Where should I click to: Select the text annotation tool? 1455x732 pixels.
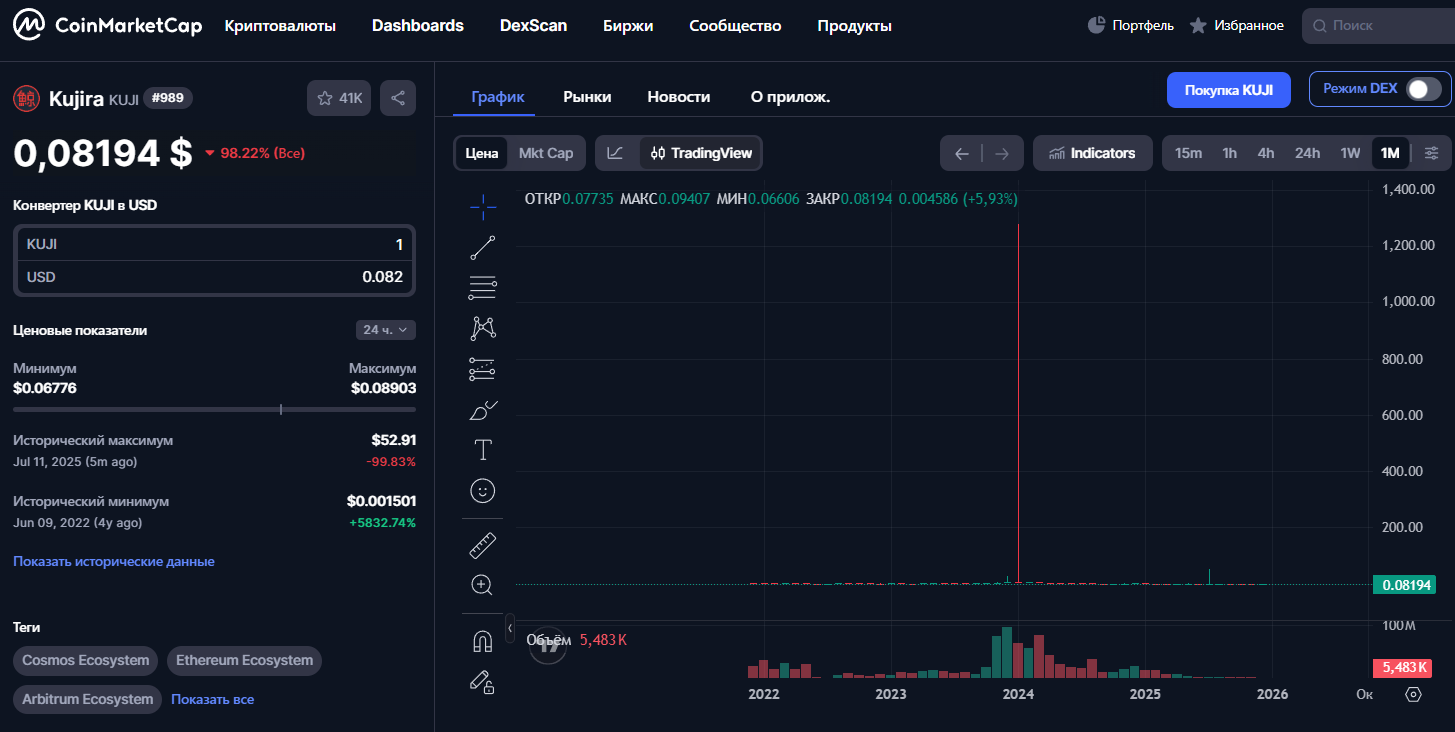(x=483, y=450)
